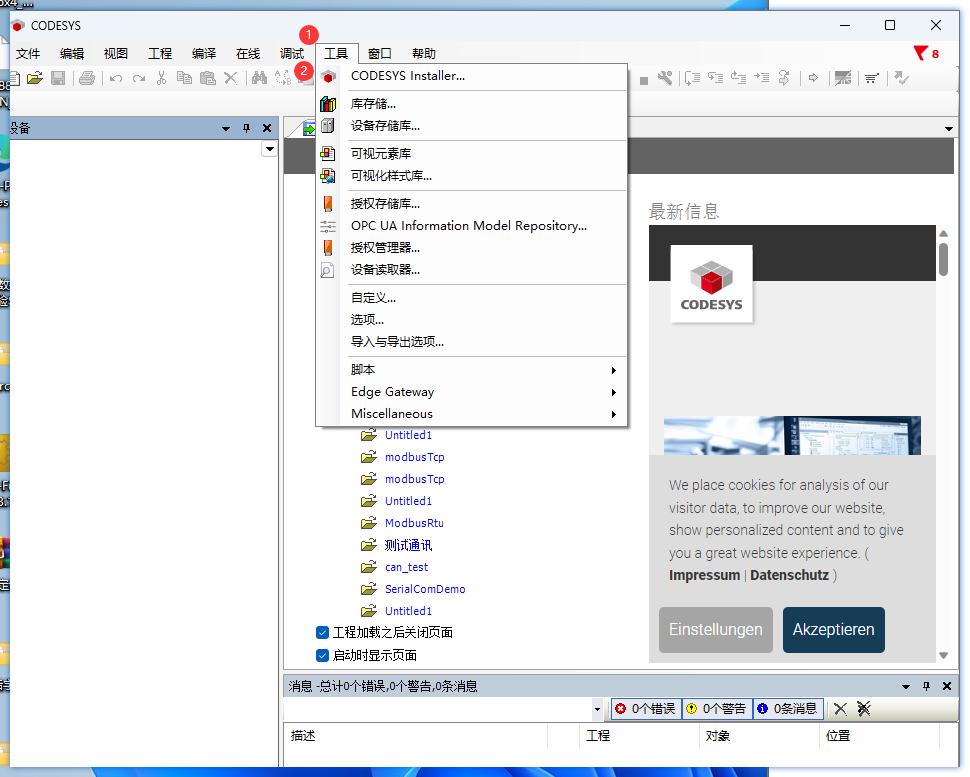Screen dimensions: 970x777
Task: Toggle the 0条消息 messages filter
Action: coord(788,708)
